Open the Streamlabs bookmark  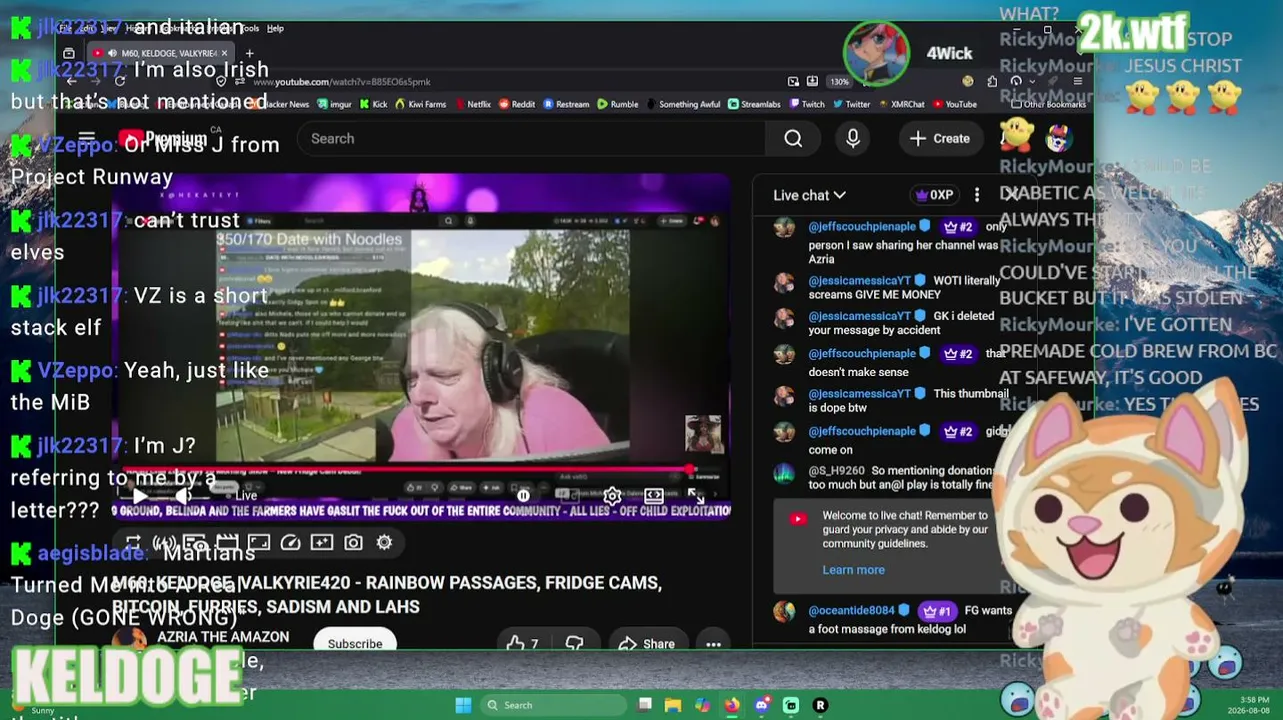click(754, 104)
